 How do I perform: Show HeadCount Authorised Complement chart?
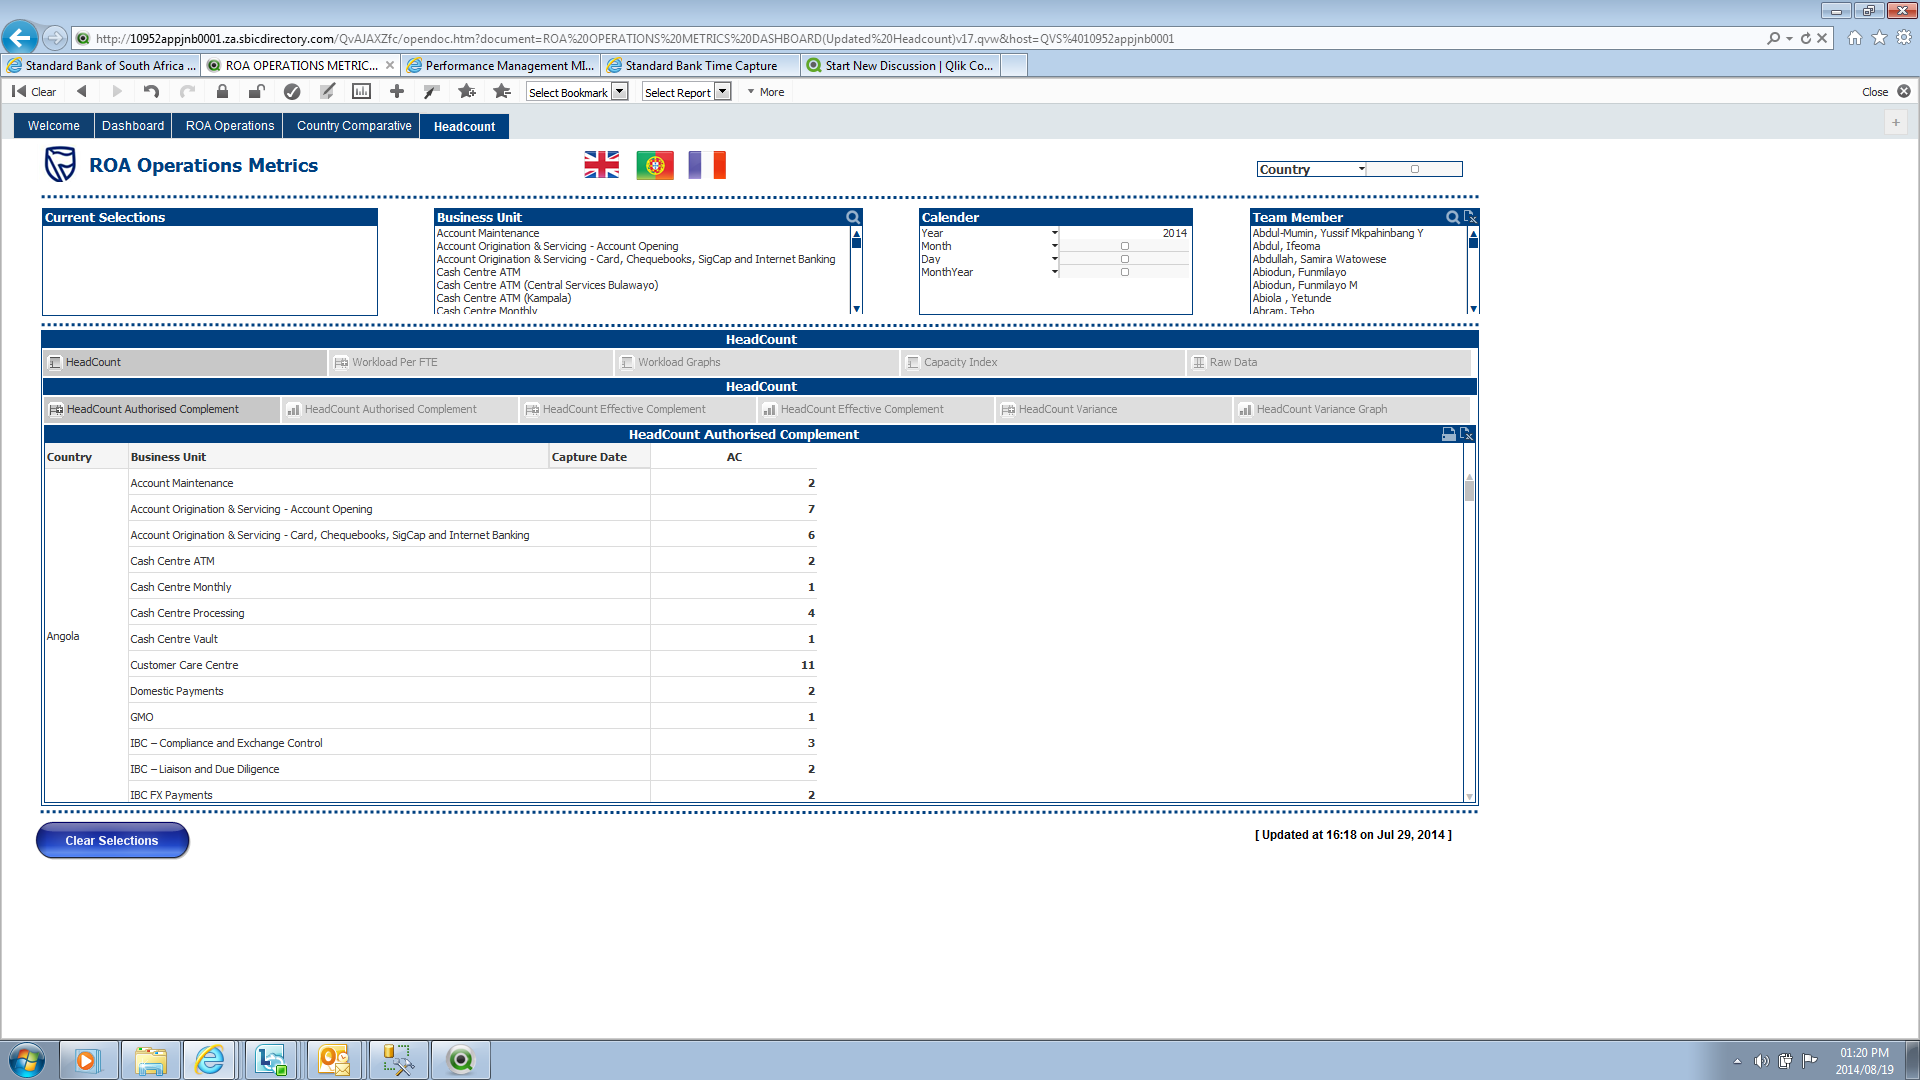(x=400, y=410)
